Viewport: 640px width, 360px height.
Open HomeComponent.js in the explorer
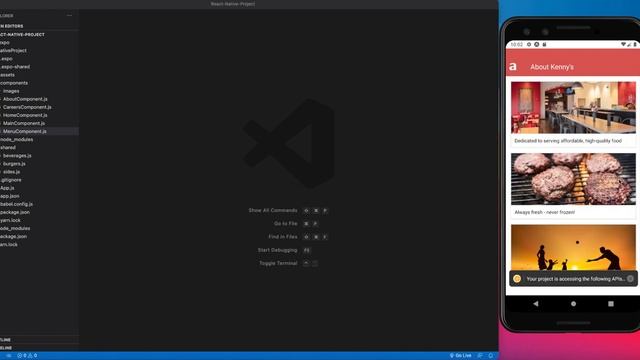pyautogui.click(x=25, y=115)
